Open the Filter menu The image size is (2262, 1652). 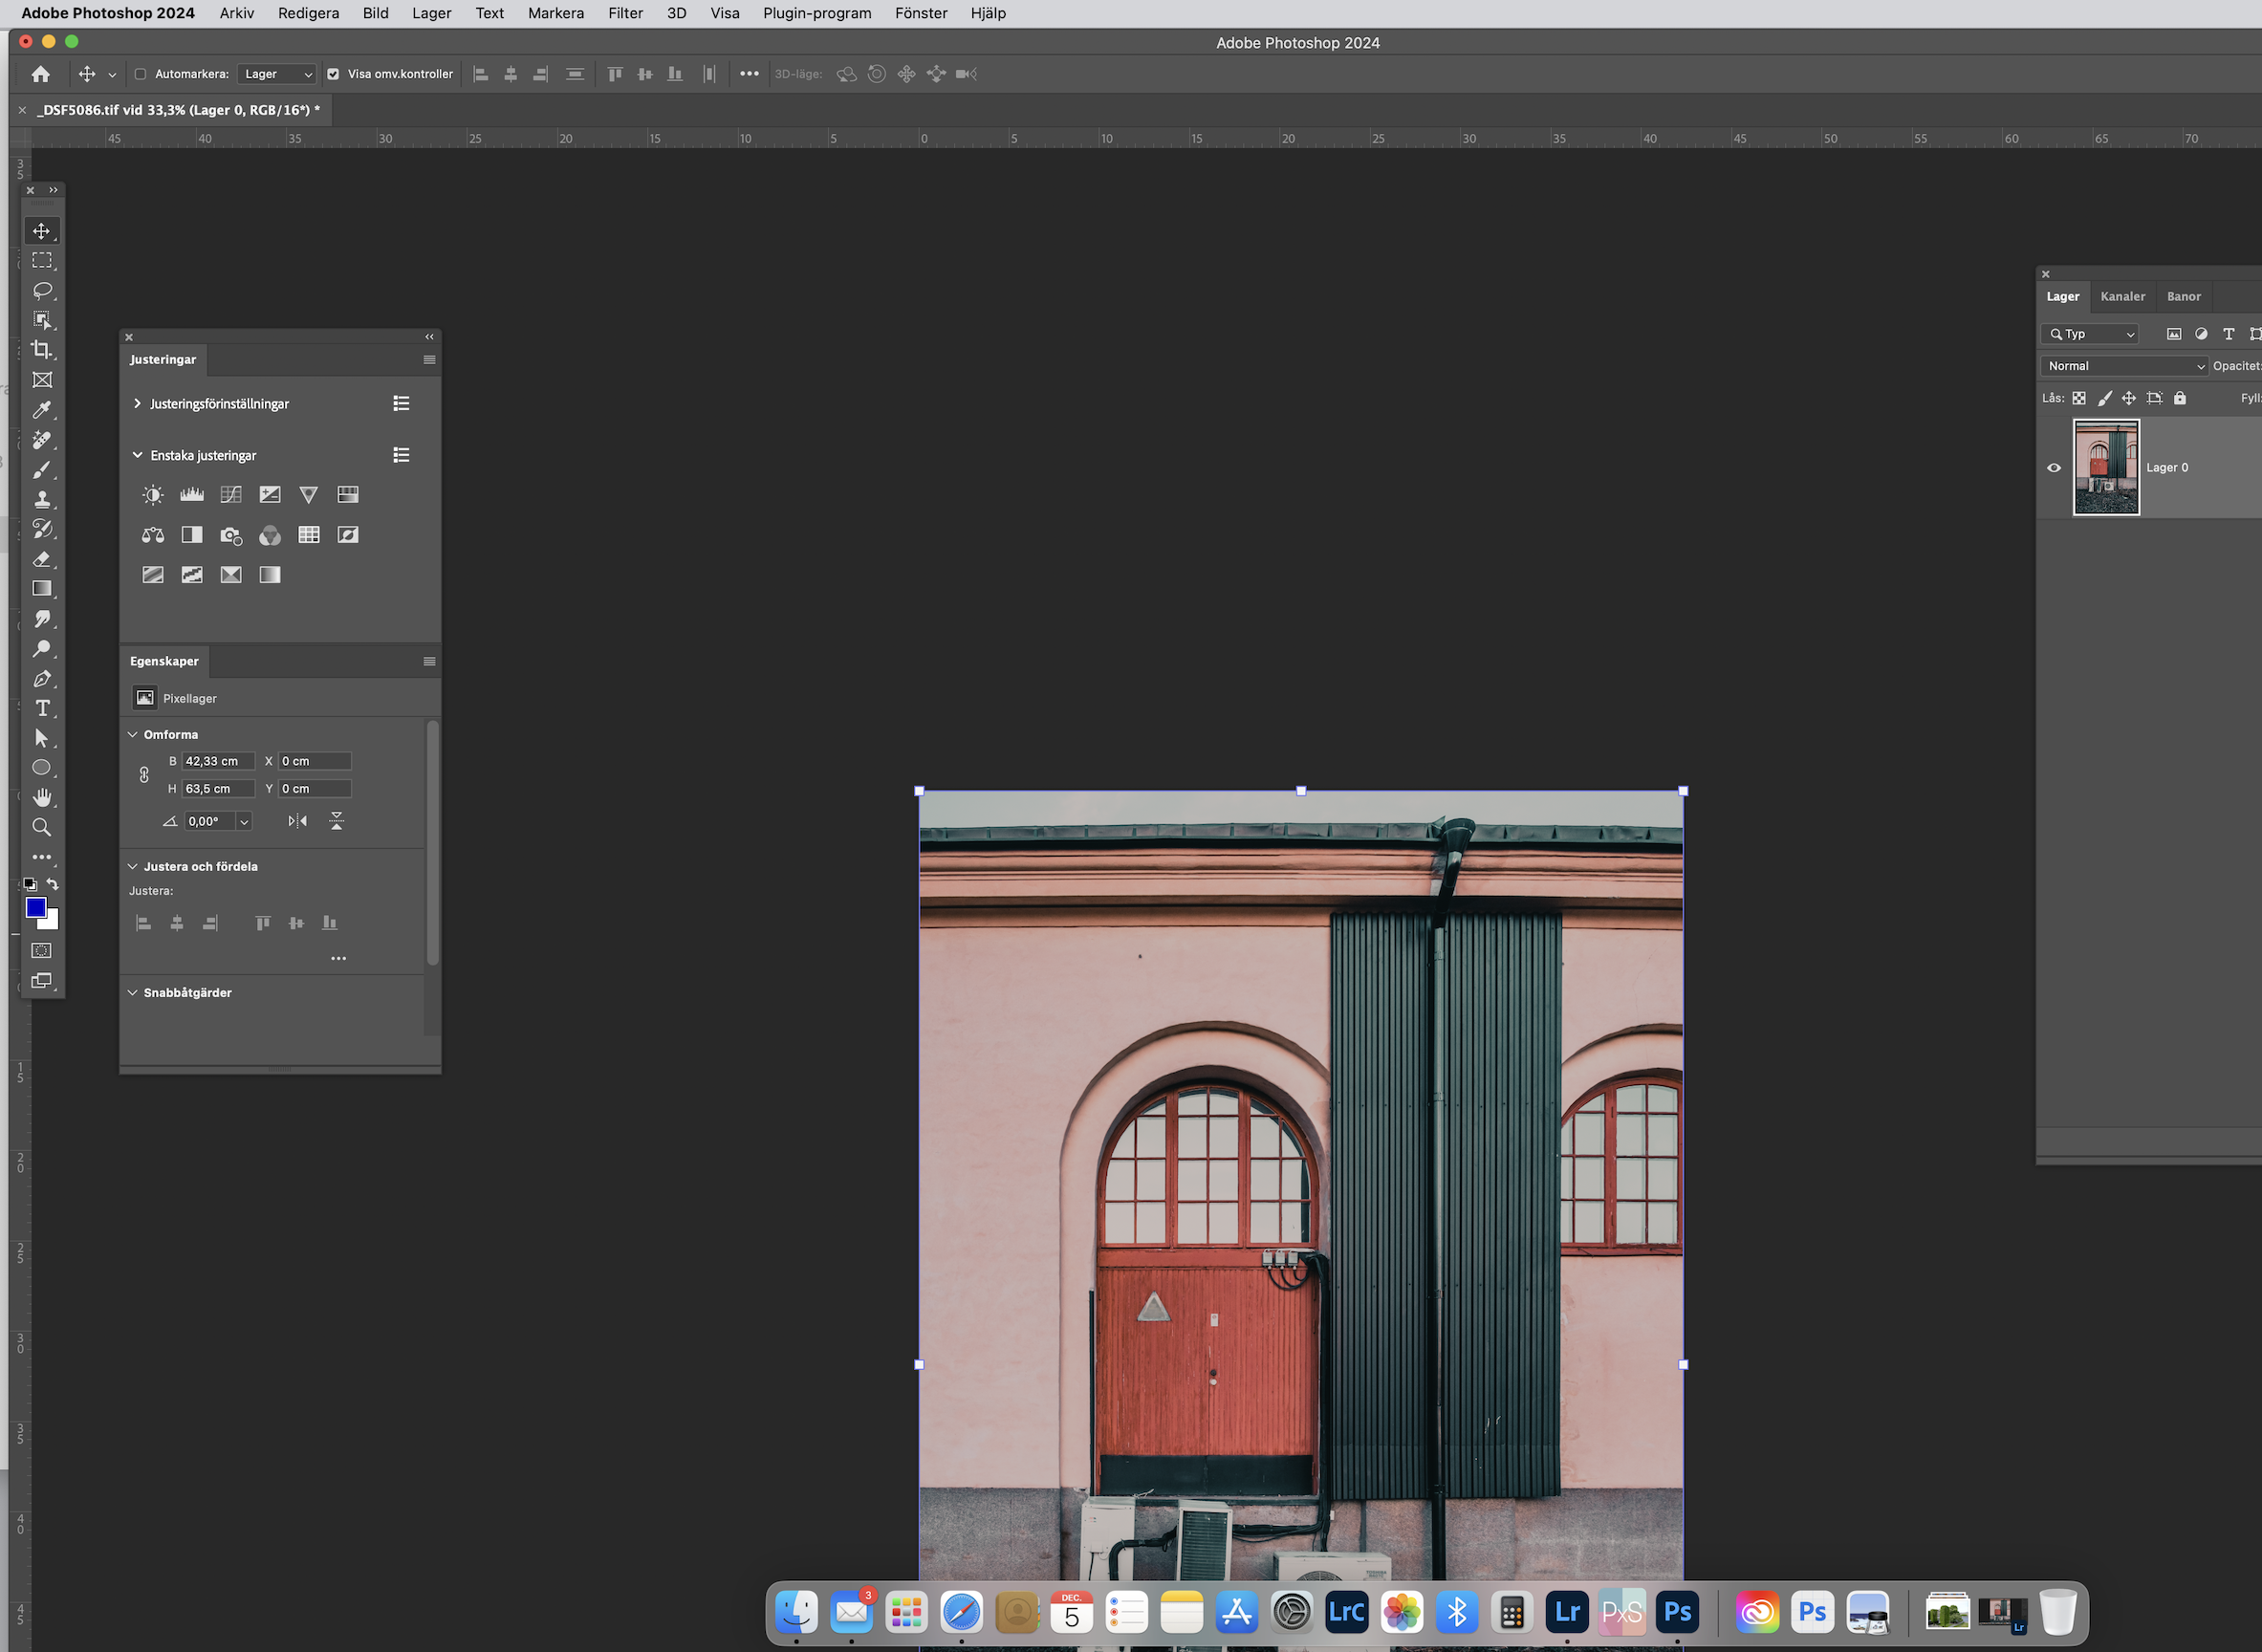coord(625,13)
